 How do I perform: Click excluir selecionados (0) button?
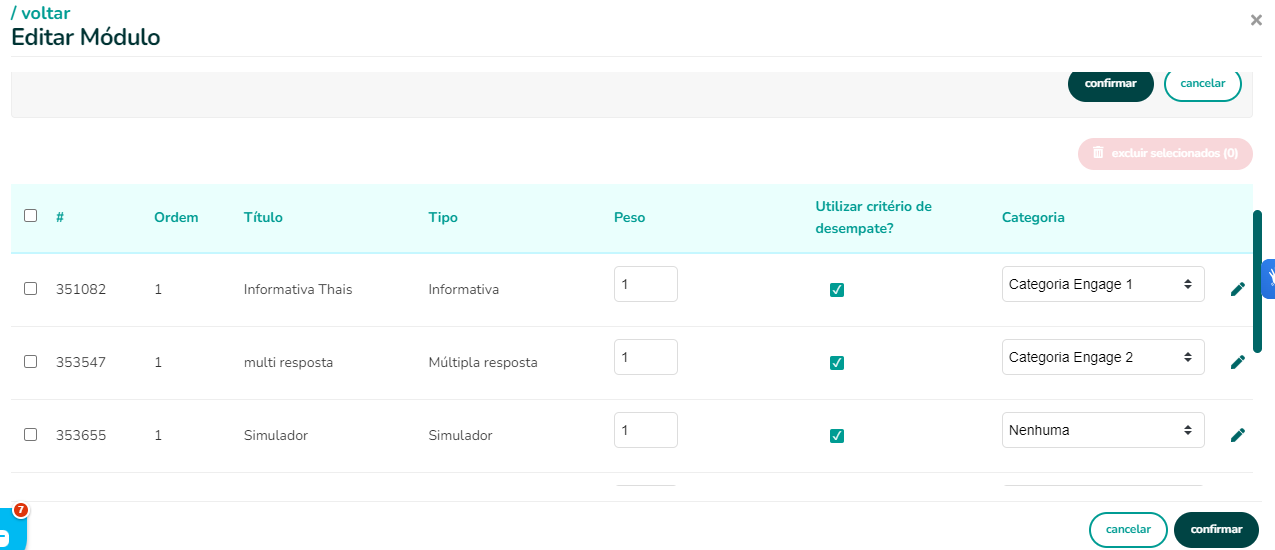pyautogui.click(x=1165, y=154)
